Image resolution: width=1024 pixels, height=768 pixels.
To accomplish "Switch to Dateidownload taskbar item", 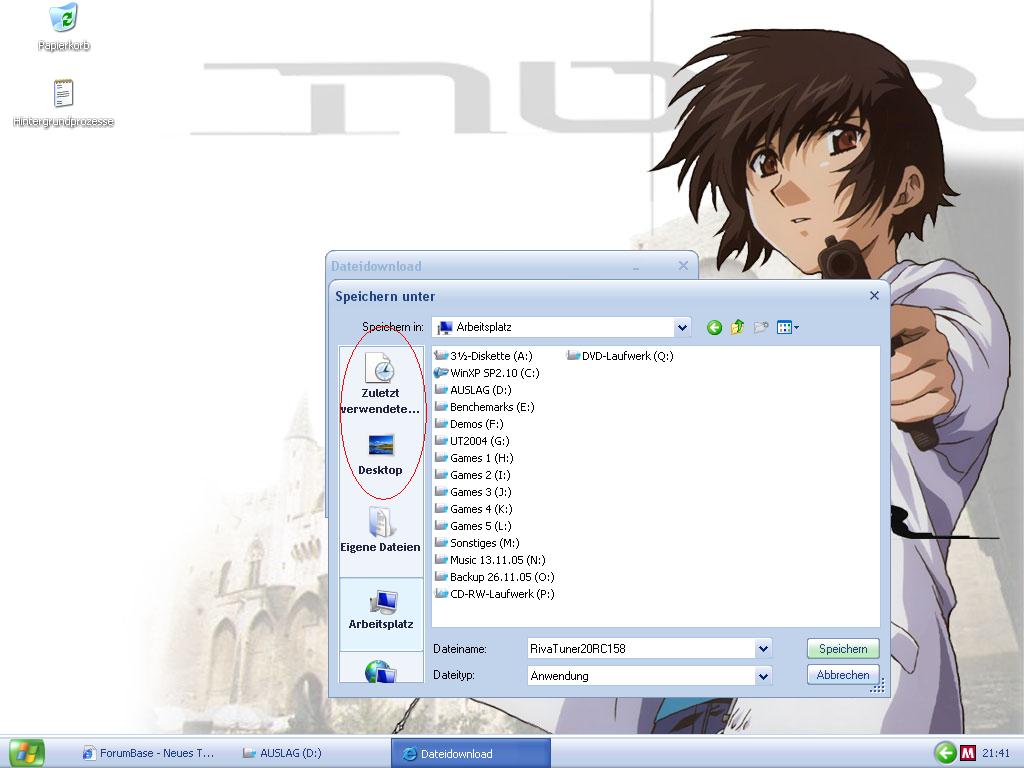I will tap(470, 754).
